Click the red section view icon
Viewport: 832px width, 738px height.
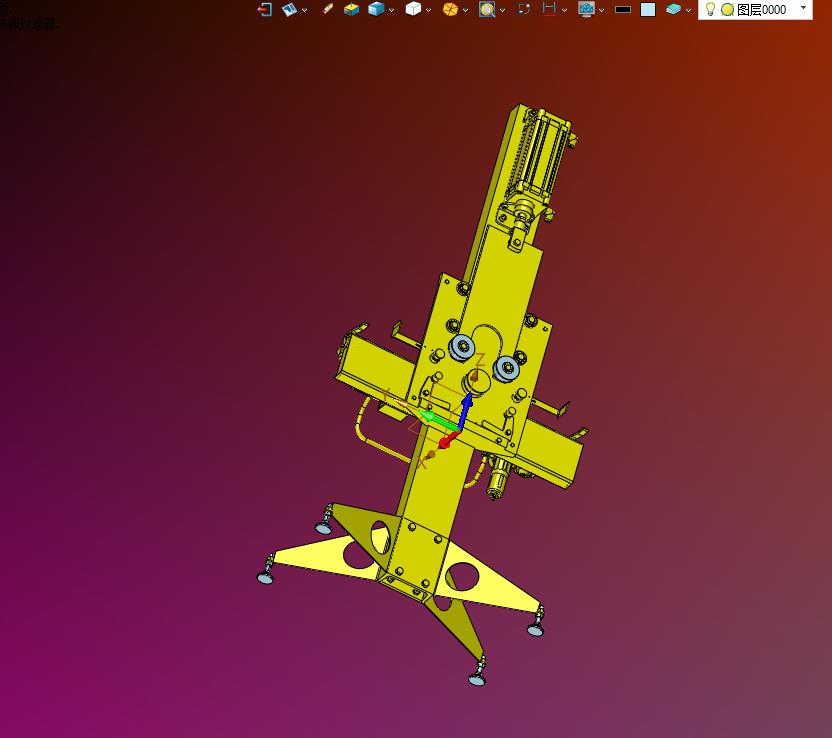549,9
